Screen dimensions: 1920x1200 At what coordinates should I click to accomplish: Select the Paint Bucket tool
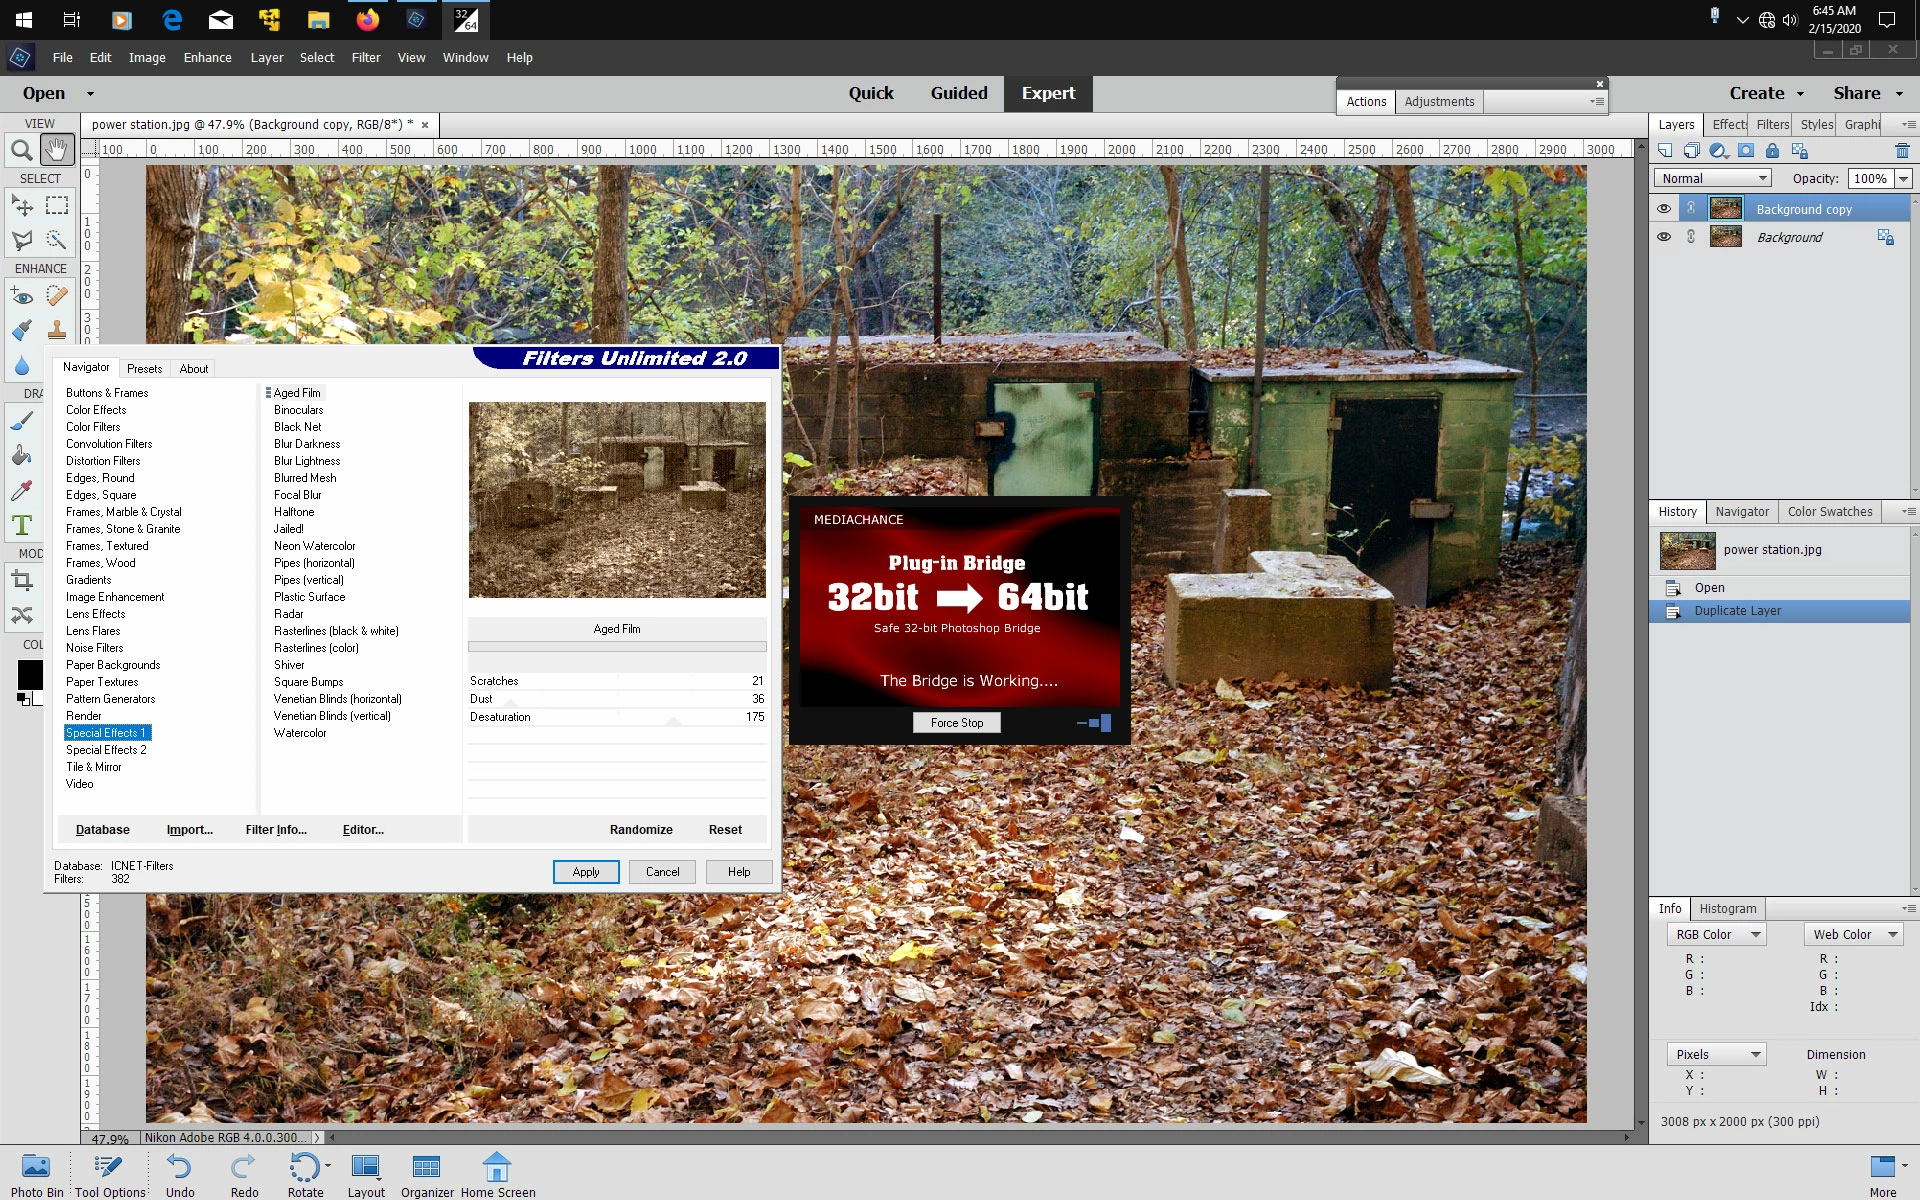click(x=21, y=456)
